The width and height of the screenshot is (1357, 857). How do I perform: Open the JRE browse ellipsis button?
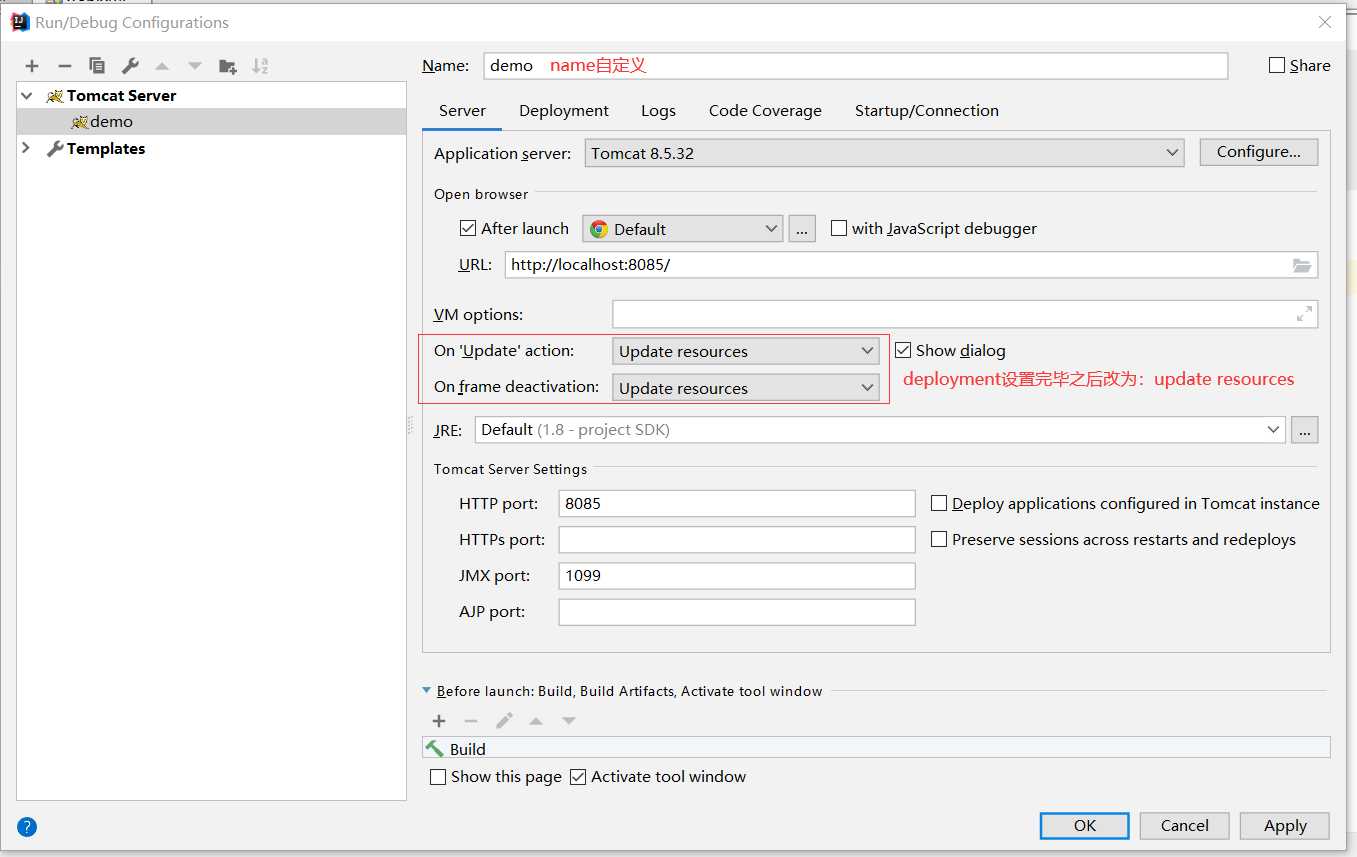pyautogui.click(x=1304, y=430)
